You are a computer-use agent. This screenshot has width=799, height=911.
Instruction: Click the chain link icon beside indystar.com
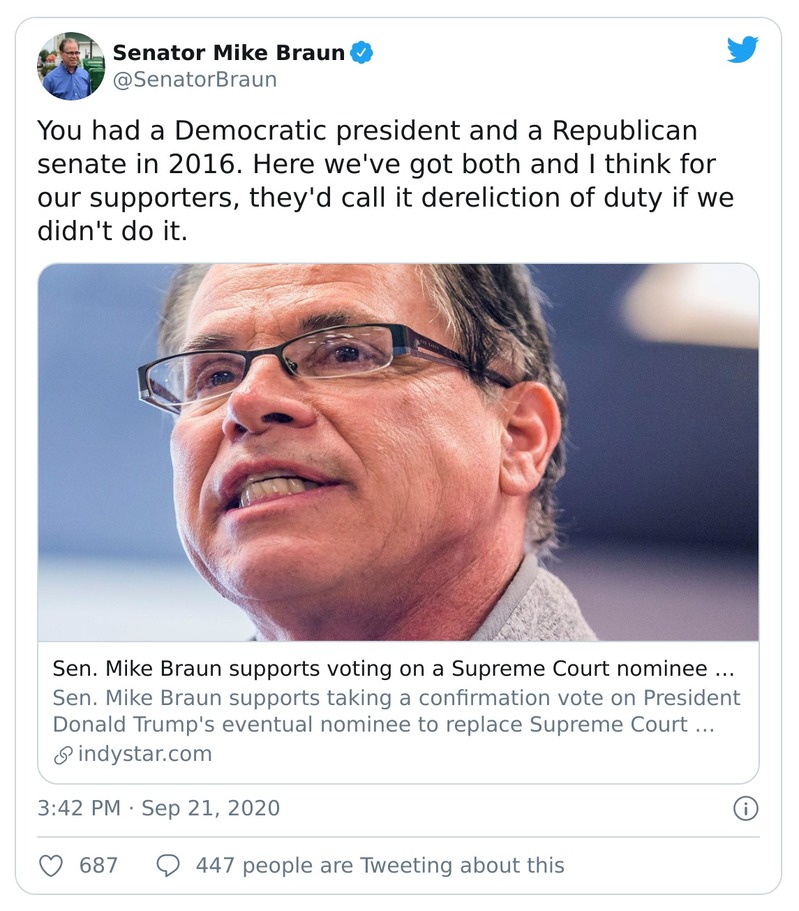point(62,754)
